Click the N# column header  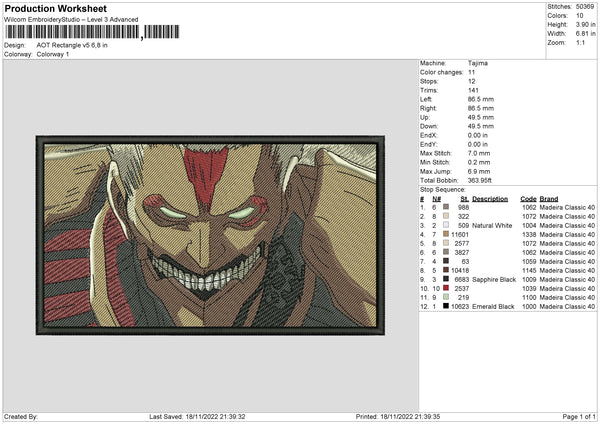(437, 199)
